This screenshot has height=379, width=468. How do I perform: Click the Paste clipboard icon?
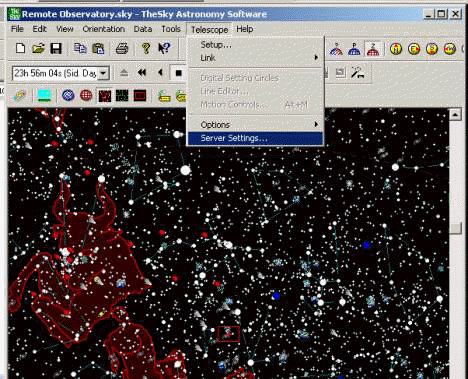[x=98, y=49]
